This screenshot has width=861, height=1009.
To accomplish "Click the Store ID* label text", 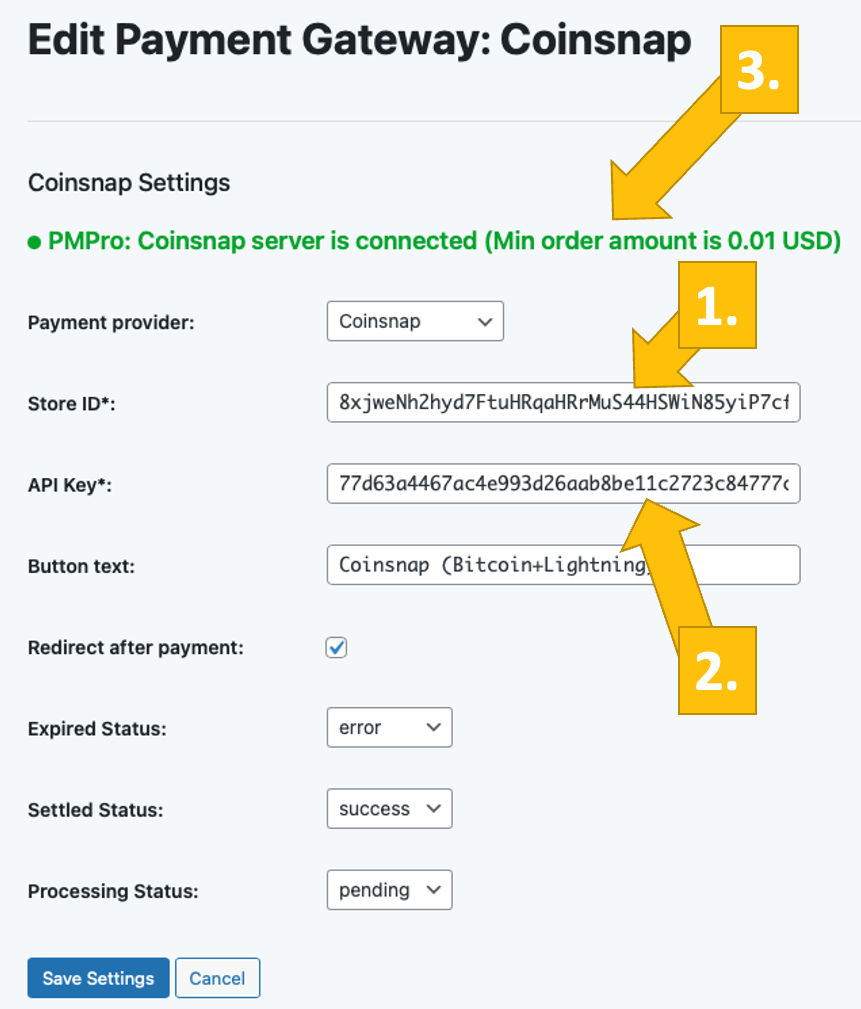I will pyautogui.click(x=73, y=403).
